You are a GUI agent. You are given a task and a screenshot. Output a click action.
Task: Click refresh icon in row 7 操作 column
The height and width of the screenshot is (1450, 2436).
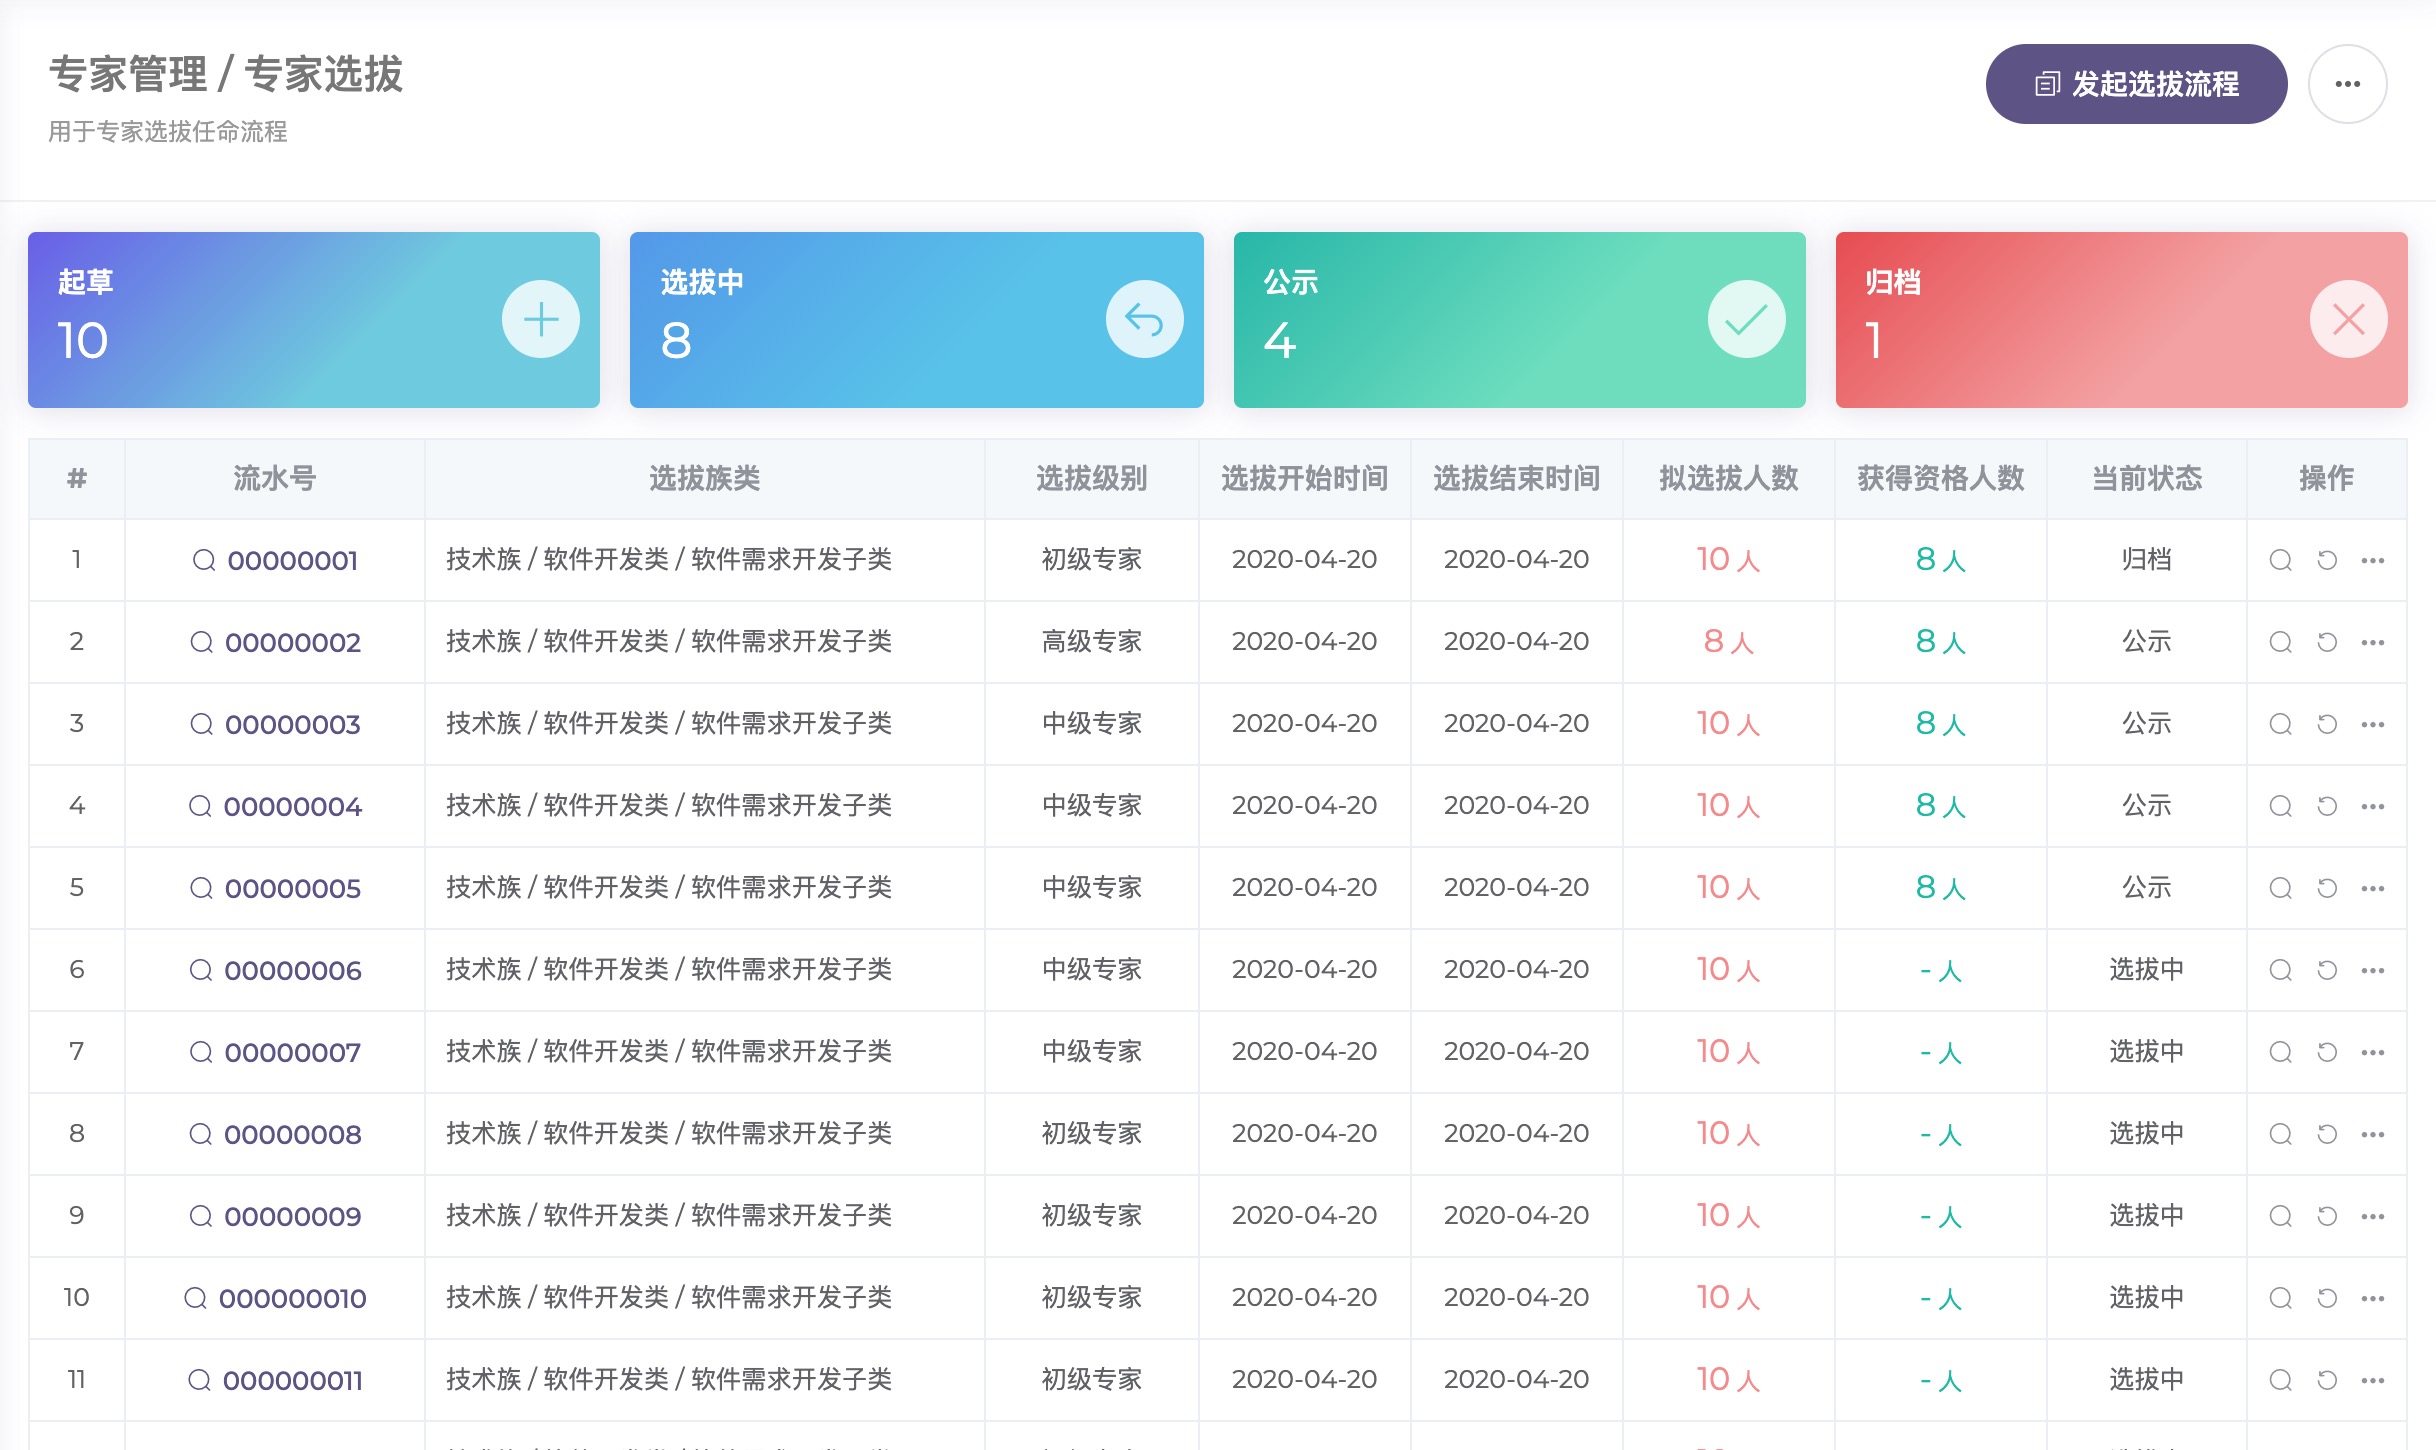tap(2327, 1052)
